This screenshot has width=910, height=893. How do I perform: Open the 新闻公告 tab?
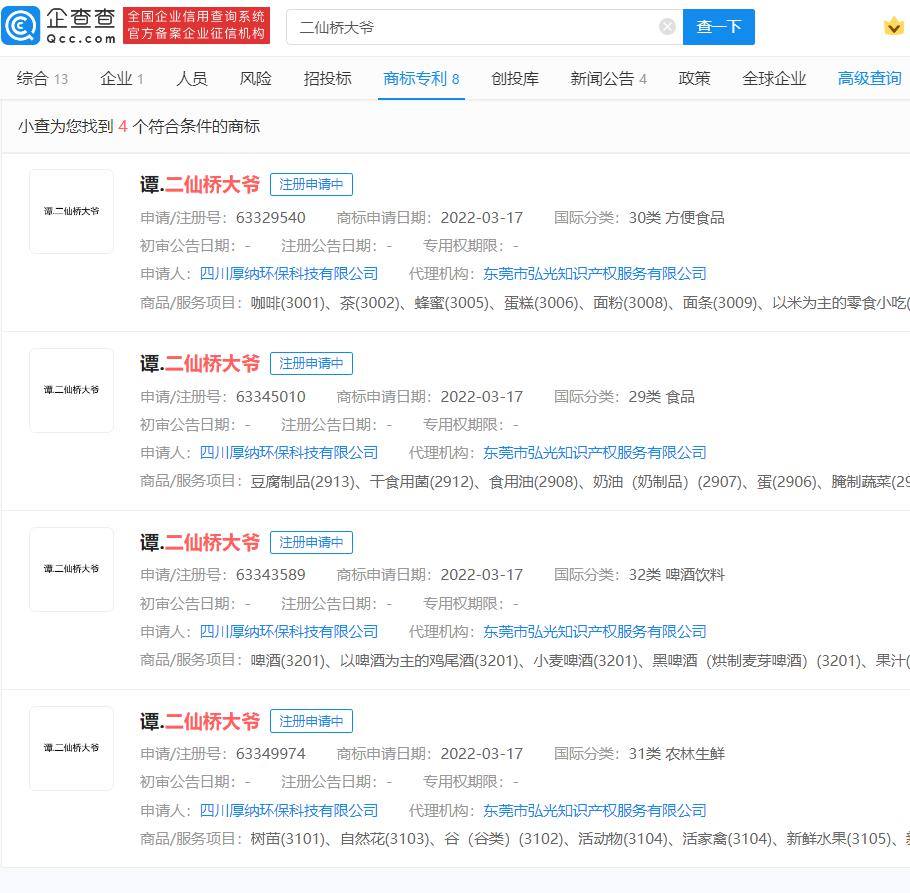click(608, 78)
